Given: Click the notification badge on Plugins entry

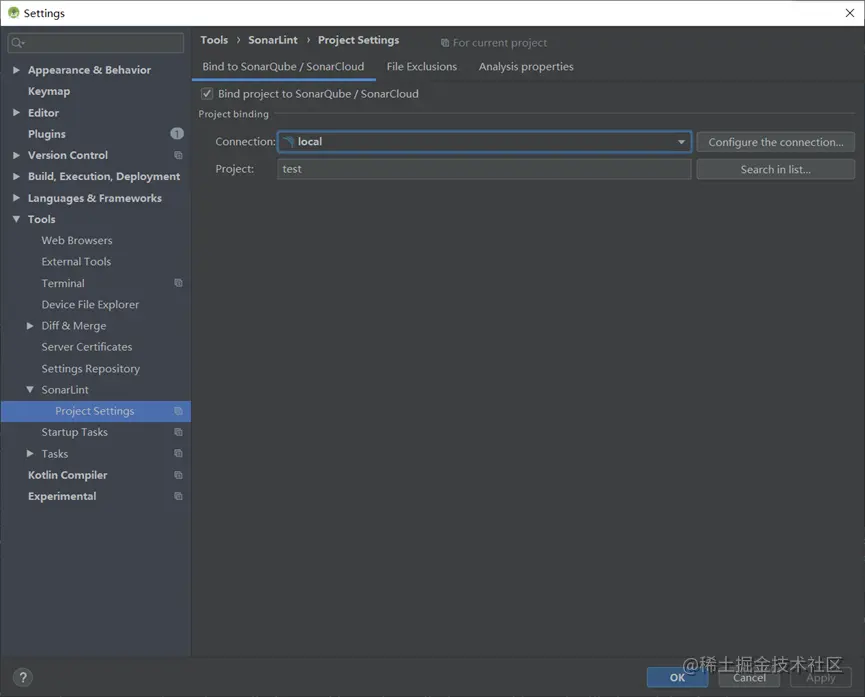Looking at the screenshot, I should [x=177, y=133].
